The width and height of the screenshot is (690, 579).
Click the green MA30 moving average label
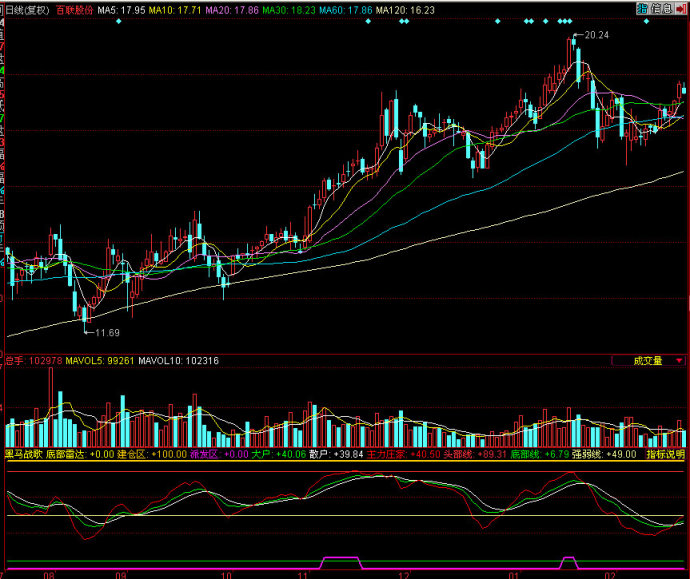[309, 8]
